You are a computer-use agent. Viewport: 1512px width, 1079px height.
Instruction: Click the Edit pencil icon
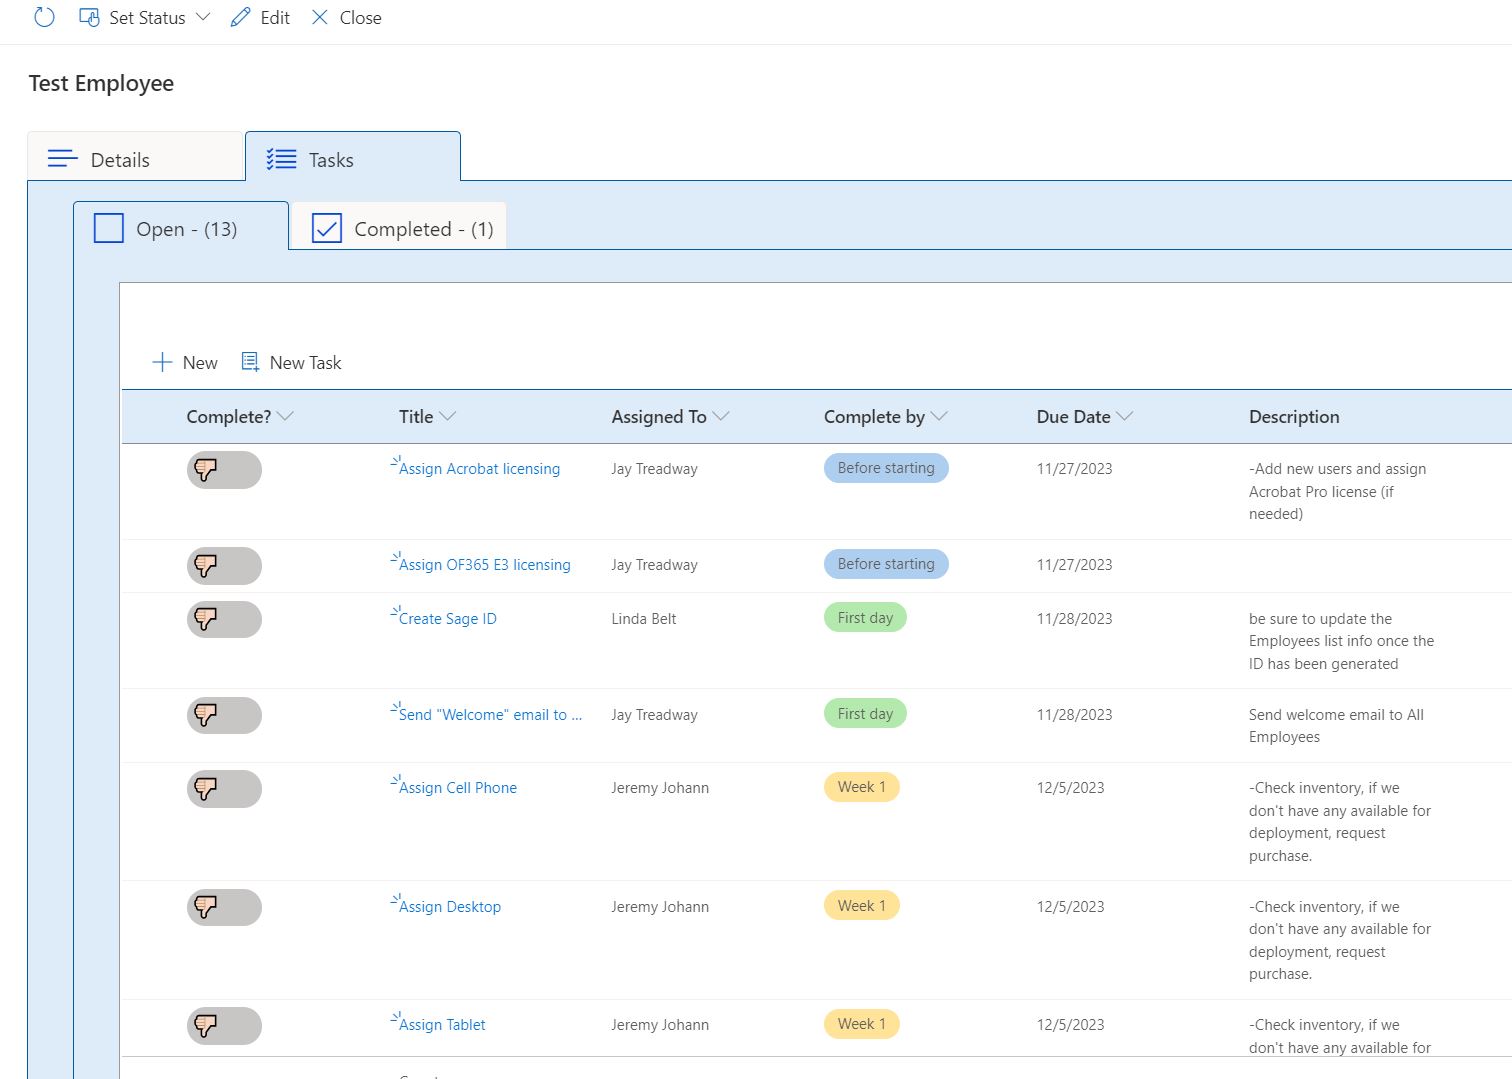pyautogui.click(x=240, y=17)
